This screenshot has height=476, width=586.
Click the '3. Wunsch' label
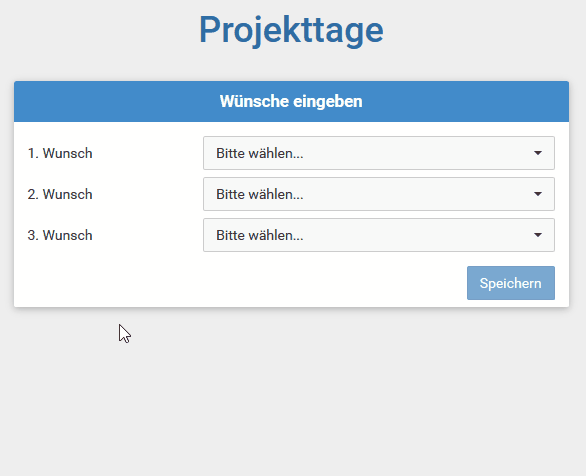[x=60, y=235]
